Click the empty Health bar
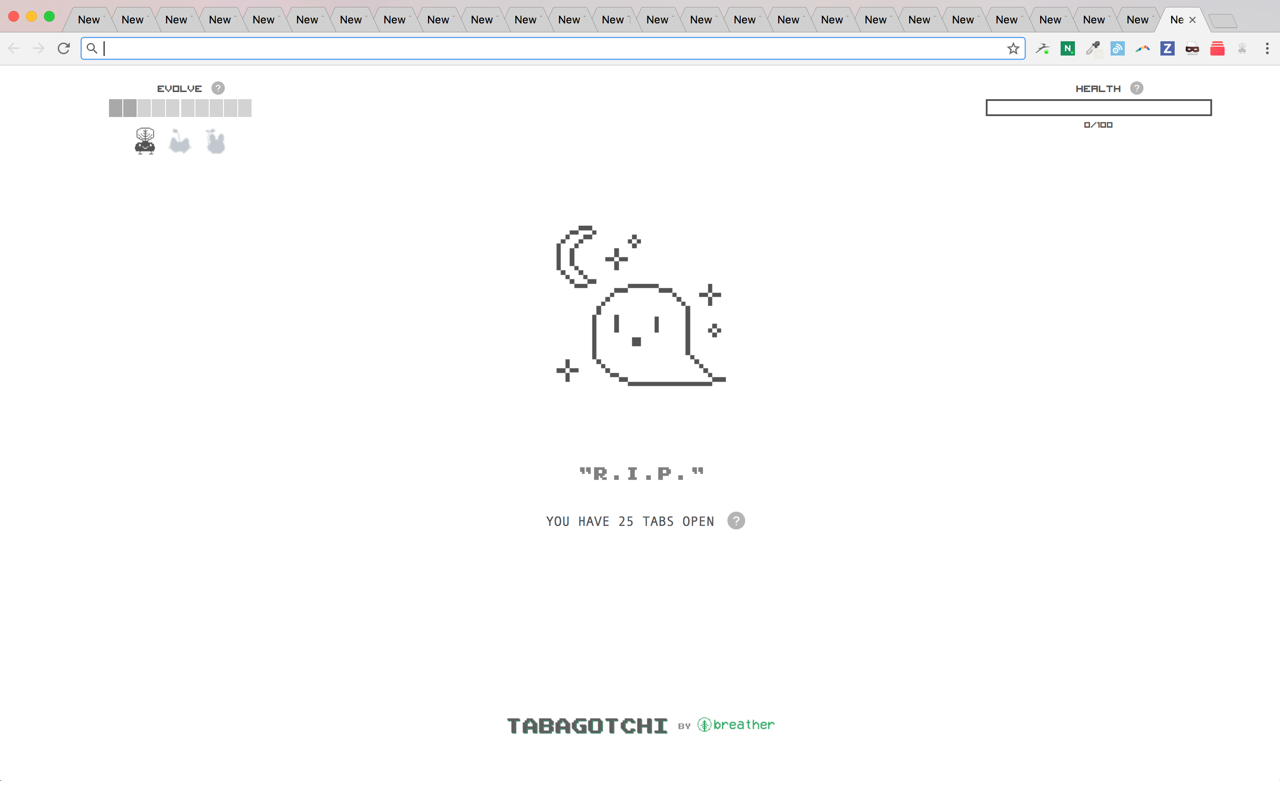The height and width of the screenshot is (800, 1280). point(1098,107)
